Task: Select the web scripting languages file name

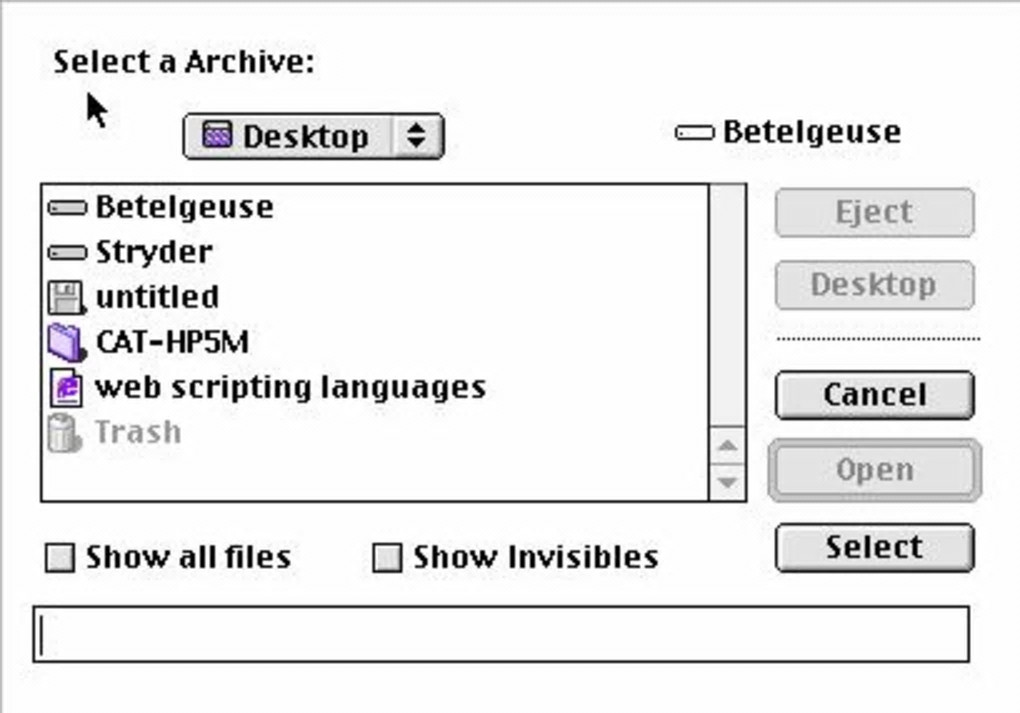Action: pos(290,388)
